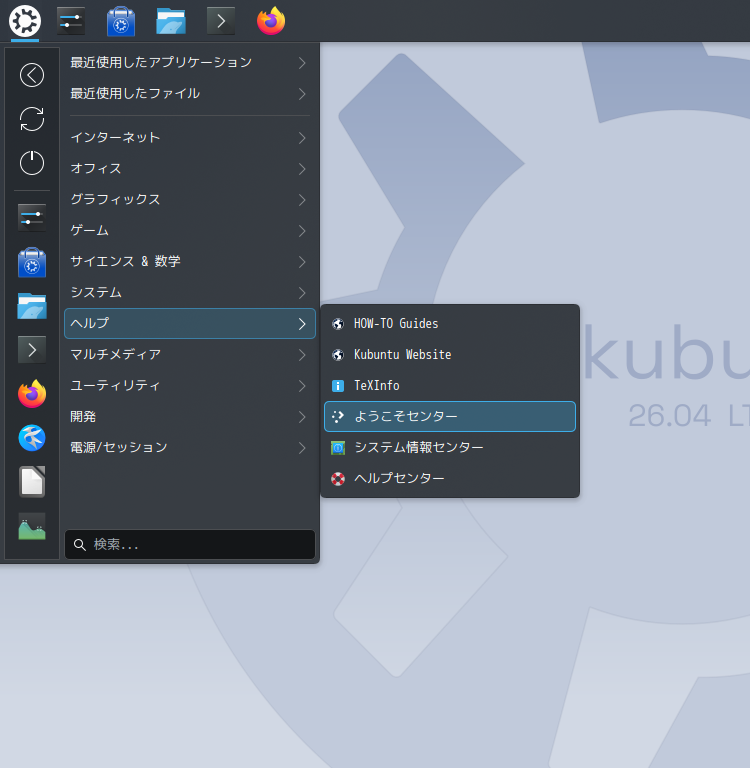Select the オフィス category label
The image size is (750, 768).
click(96, 168)
